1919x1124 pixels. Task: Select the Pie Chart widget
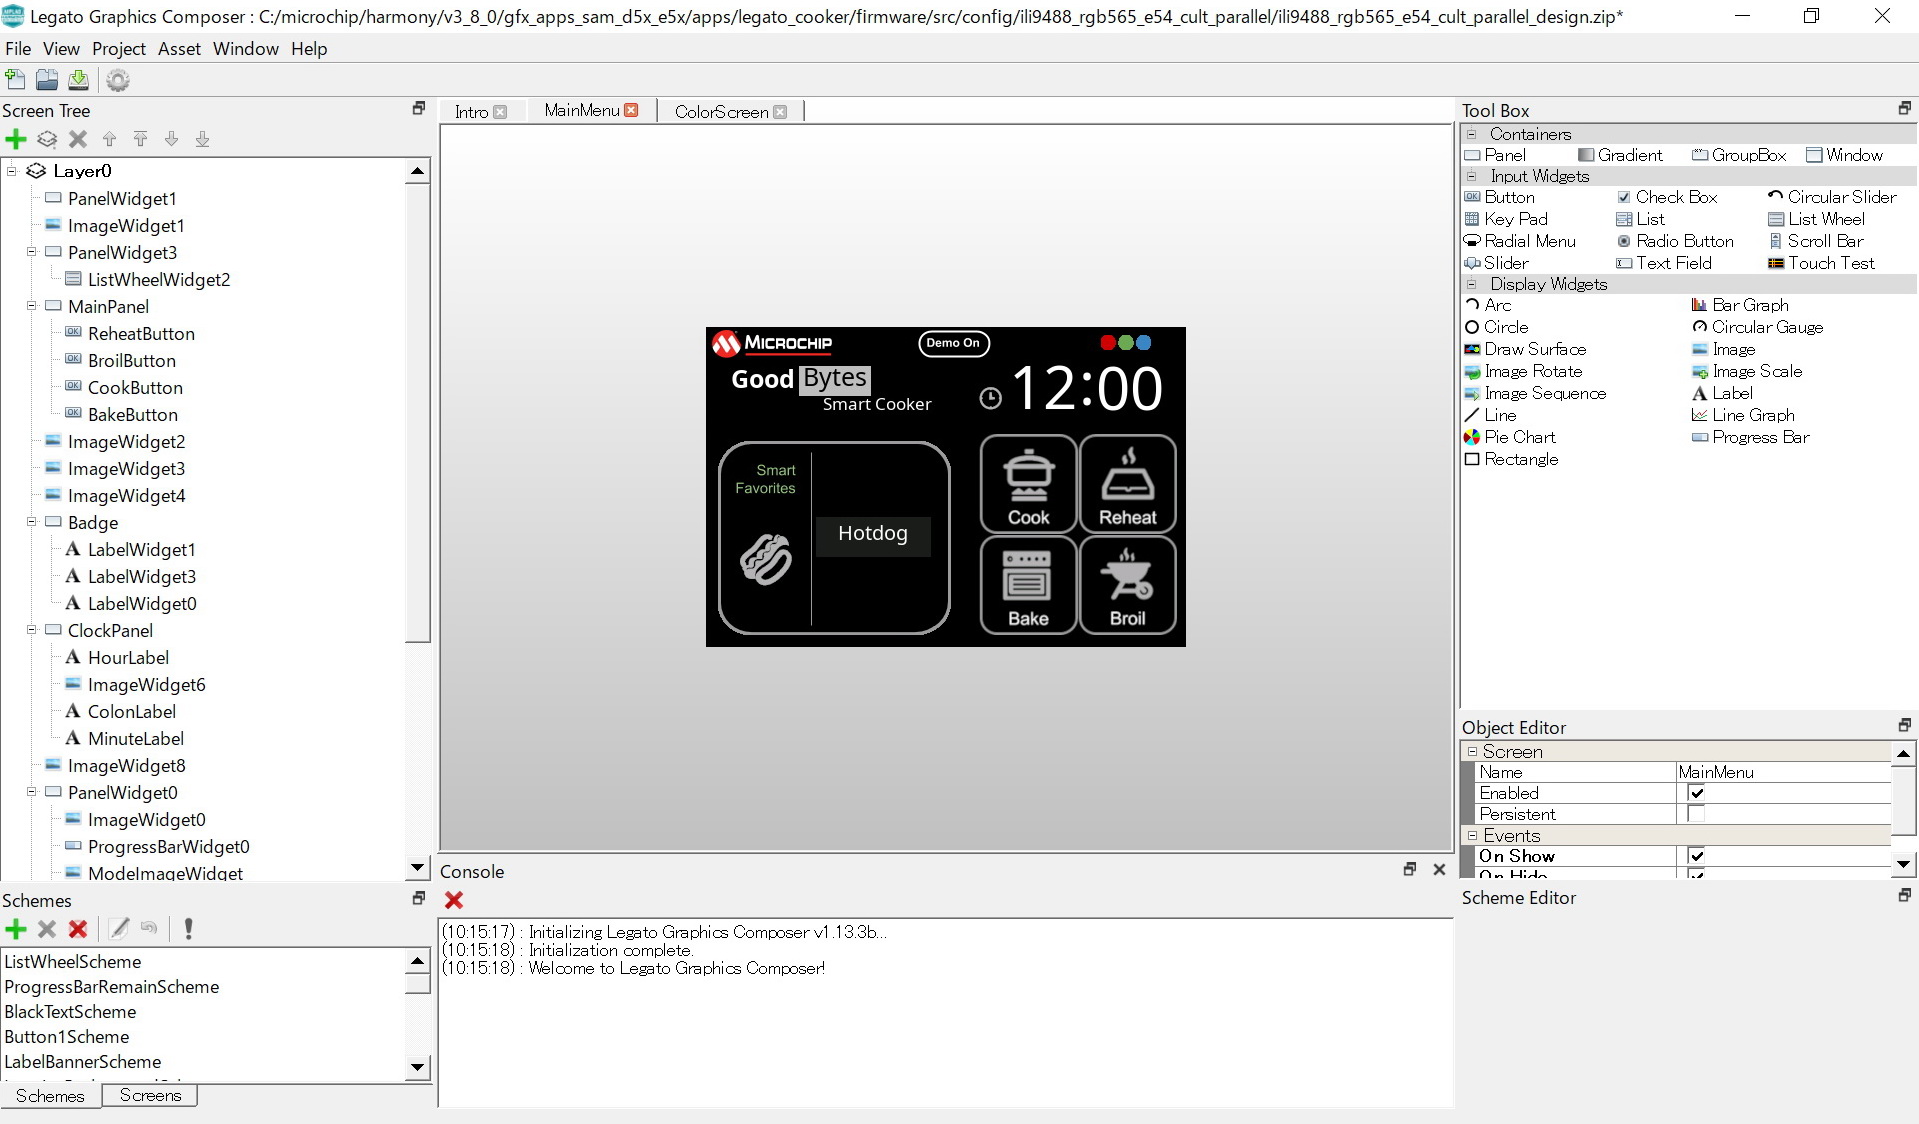point(1510,437)
